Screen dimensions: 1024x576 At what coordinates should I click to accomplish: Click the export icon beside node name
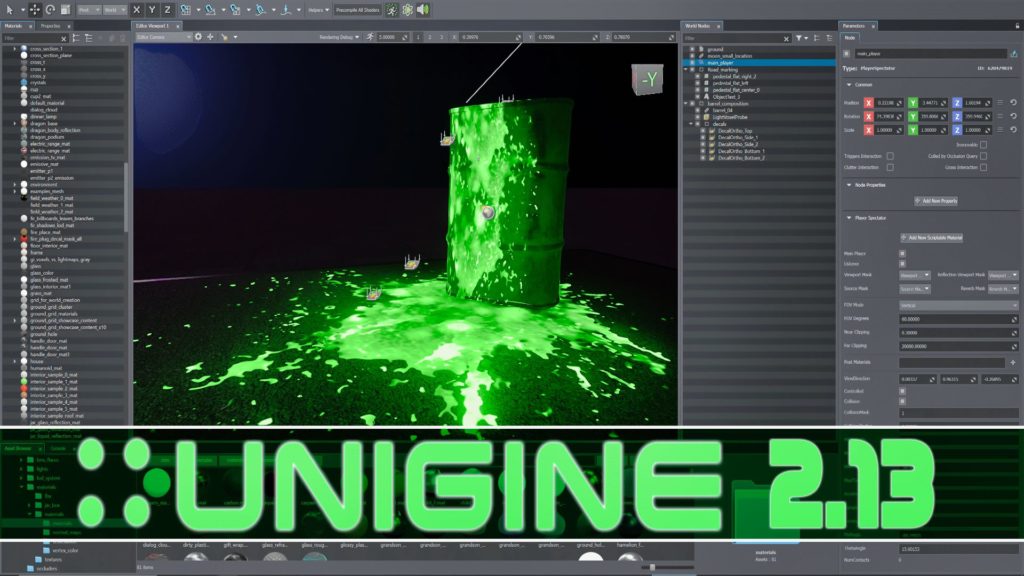pos(1014,54)
